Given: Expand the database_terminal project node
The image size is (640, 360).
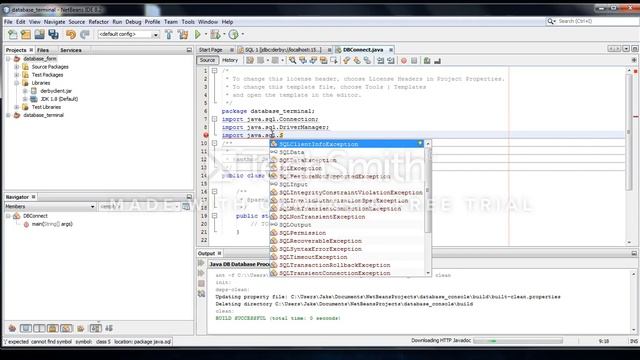Looking at the screenshot, I should pyautogui.click(x=8, y=116).
